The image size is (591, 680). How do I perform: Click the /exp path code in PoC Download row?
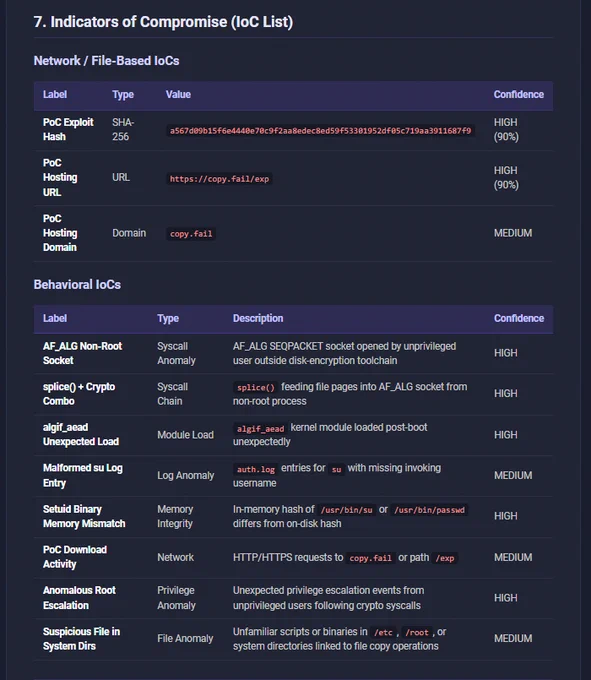(x=445, y=558)
